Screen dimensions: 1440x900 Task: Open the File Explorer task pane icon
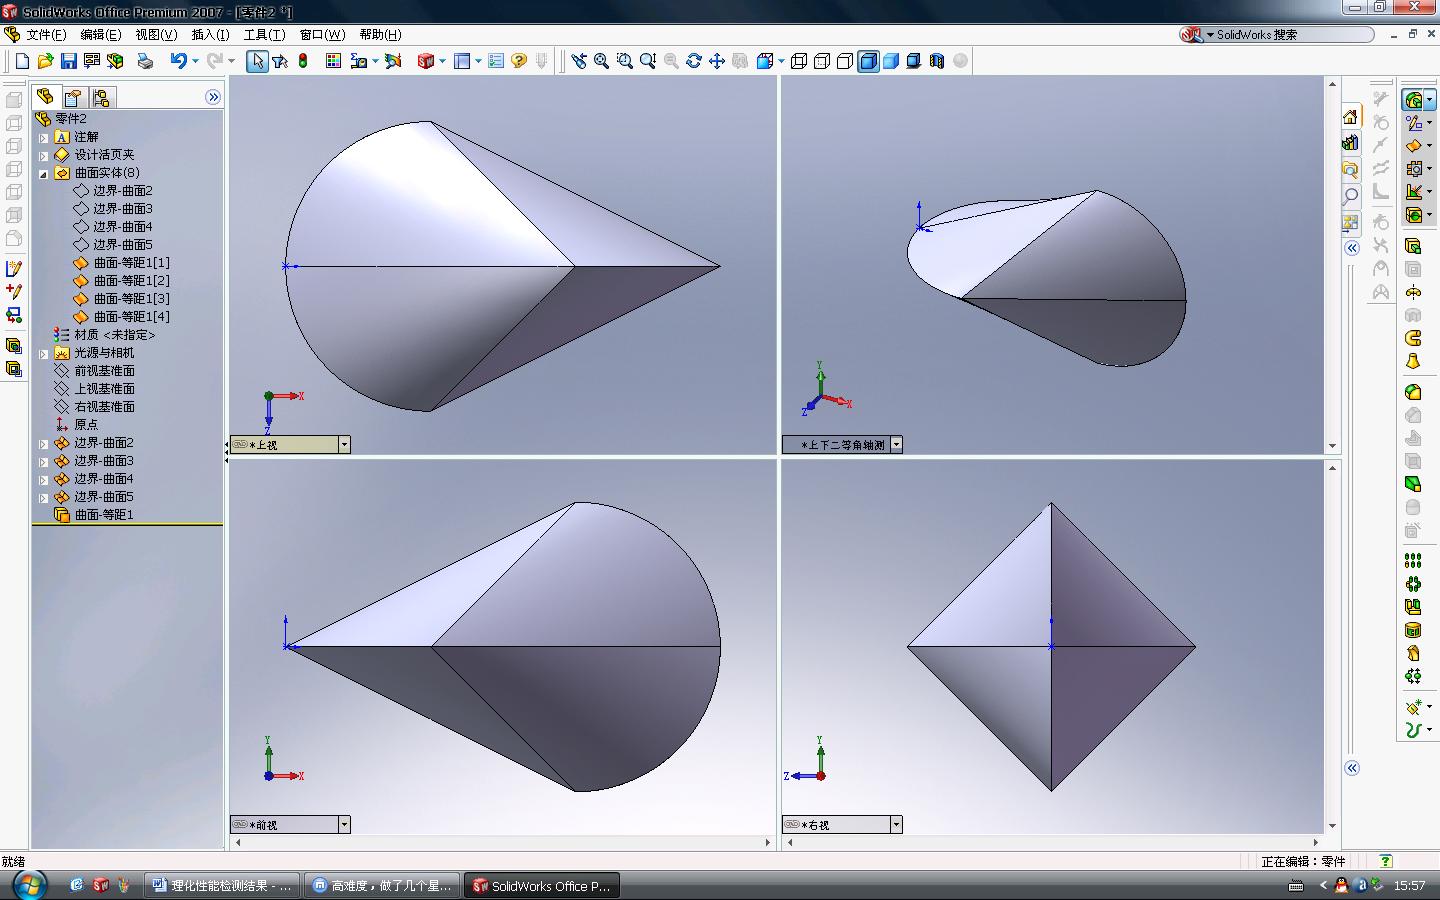[x=1351, y=169]
